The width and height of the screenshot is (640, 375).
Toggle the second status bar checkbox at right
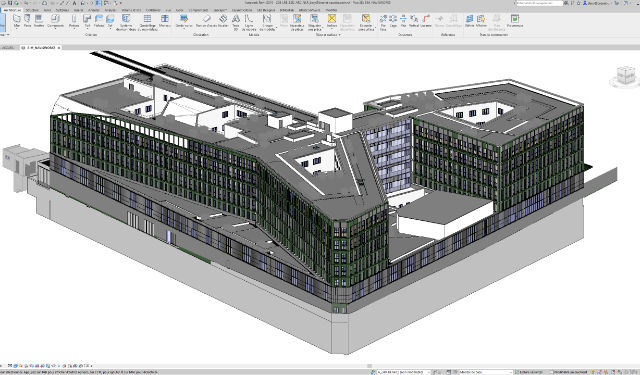coord(551,372)
